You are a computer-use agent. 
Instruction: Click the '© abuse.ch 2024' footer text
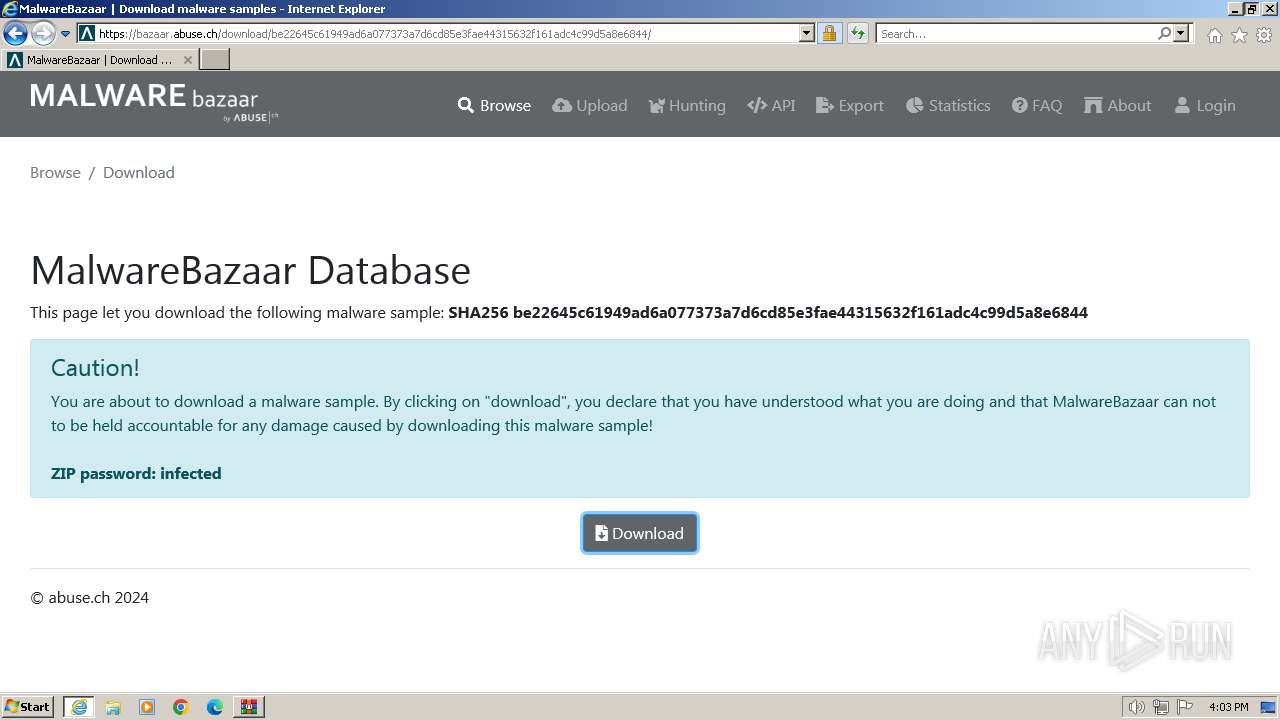coord(90,597)
